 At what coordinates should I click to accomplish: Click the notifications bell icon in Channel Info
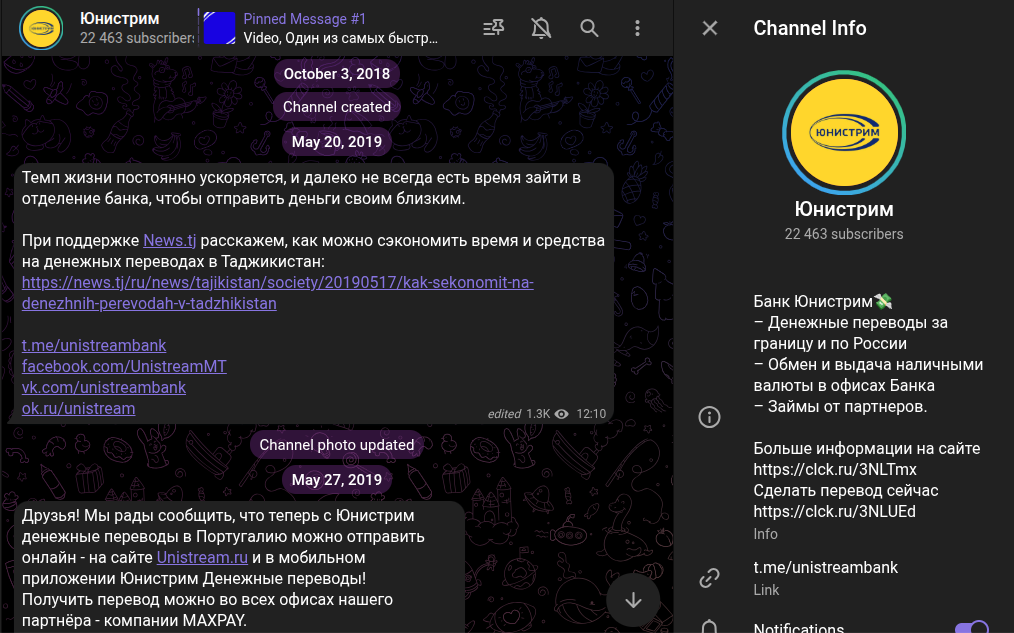click(710, 626)
